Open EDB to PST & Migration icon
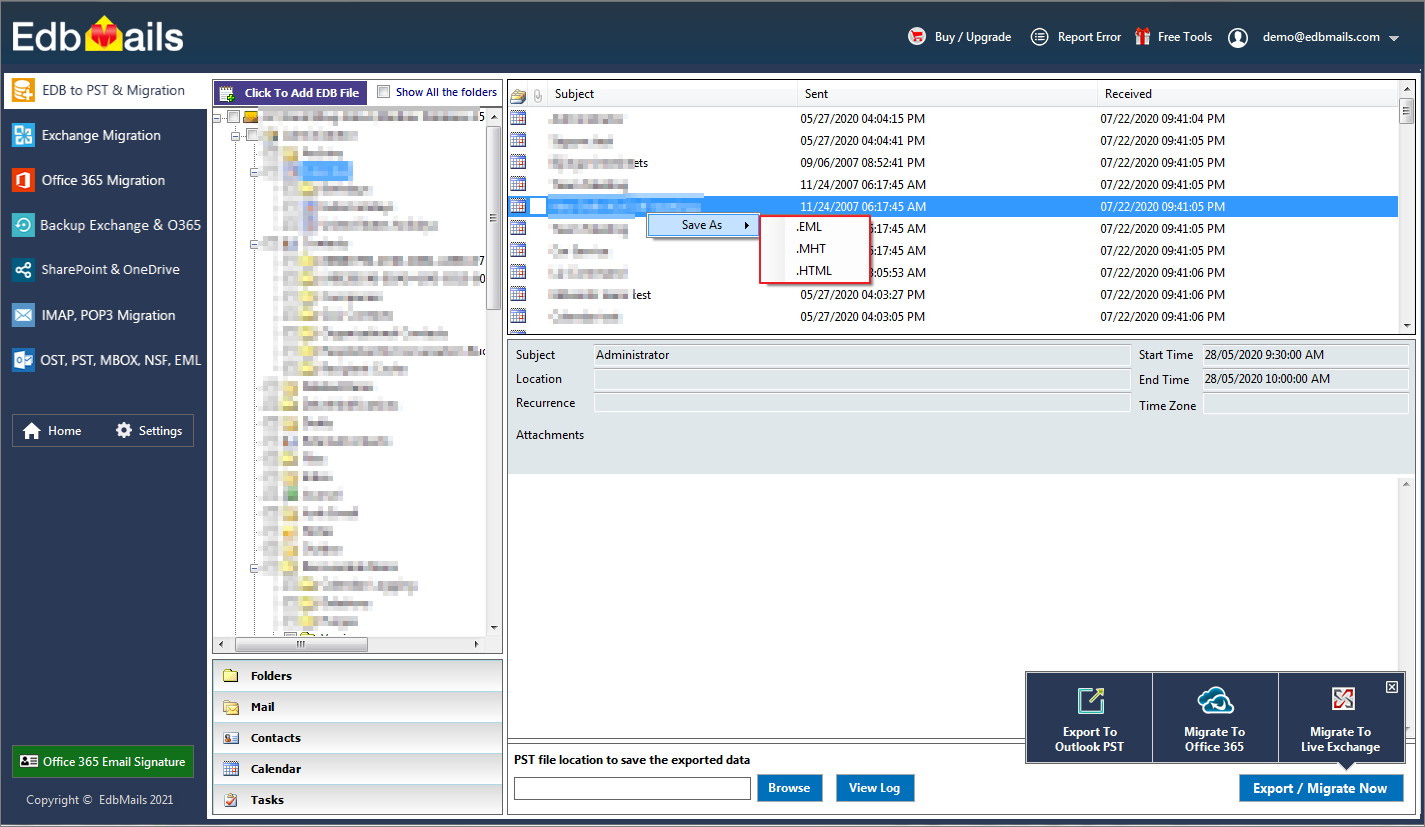 [x=23, y=91]
